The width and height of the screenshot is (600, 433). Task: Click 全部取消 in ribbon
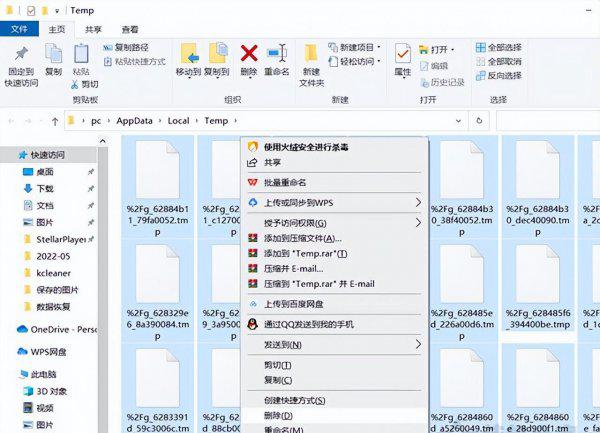(499, 62)
